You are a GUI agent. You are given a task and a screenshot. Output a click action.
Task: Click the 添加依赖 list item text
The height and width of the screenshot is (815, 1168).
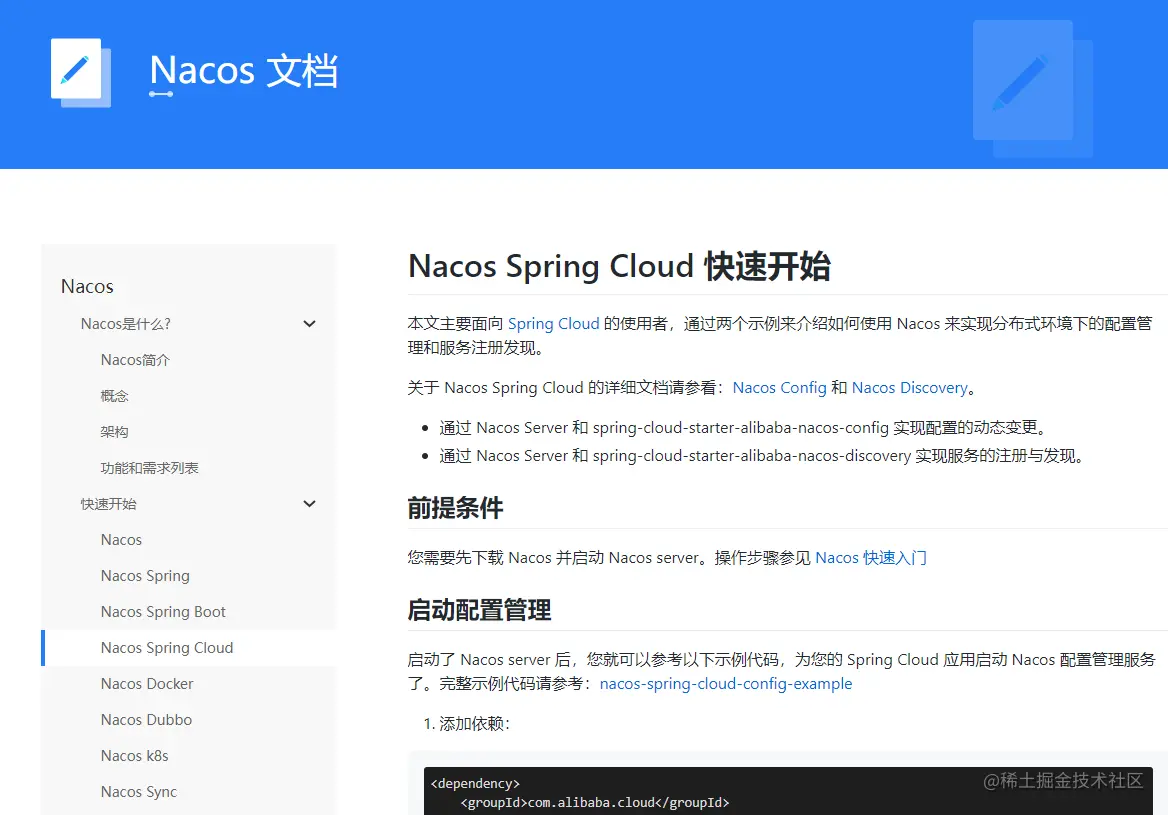474,724
